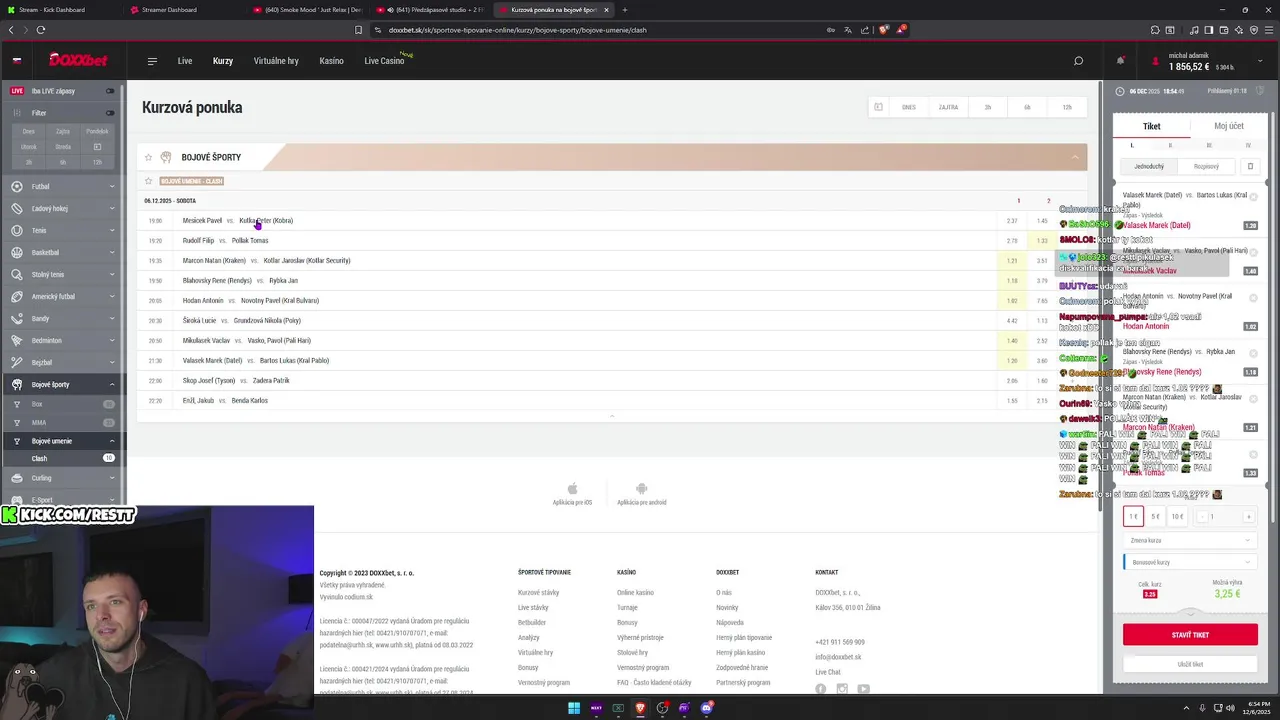This screenshot has height=720, width=1280.
Task: Expand the Stolný tenis category
Action: [x=112, y=274]
